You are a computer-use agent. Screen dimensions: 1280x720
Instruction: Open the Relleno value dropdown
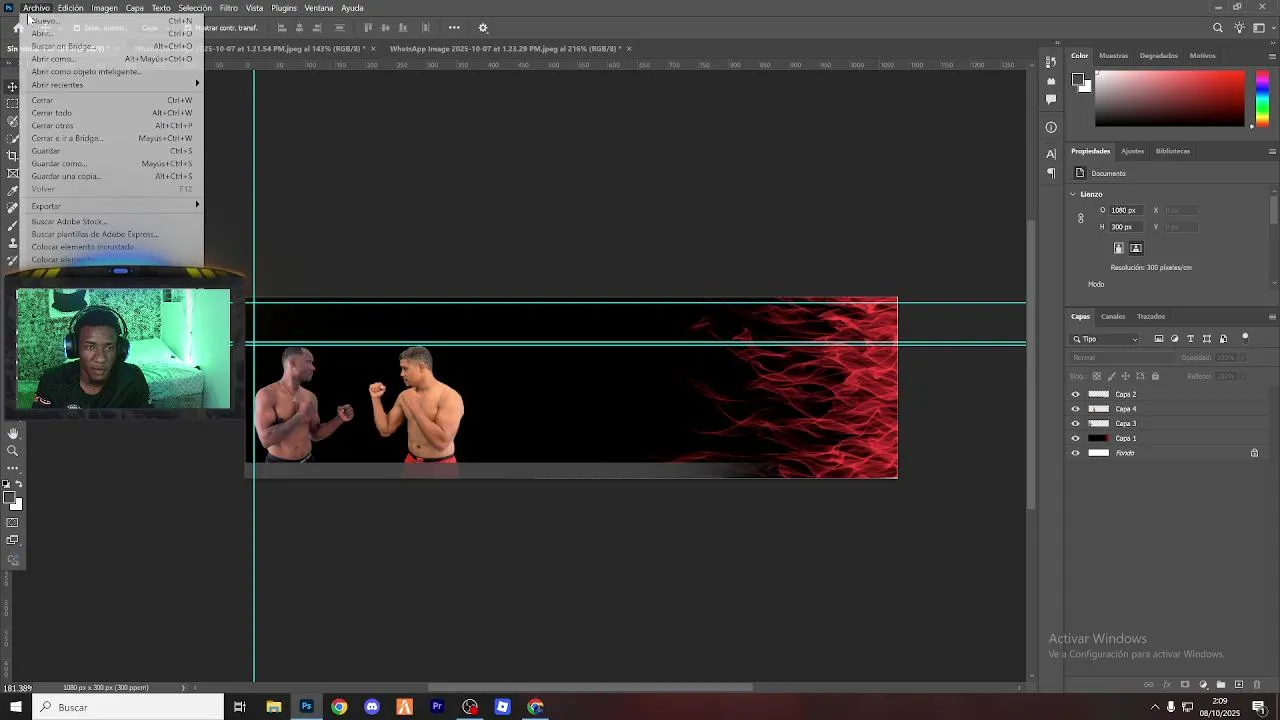[x=1241, y=376]
